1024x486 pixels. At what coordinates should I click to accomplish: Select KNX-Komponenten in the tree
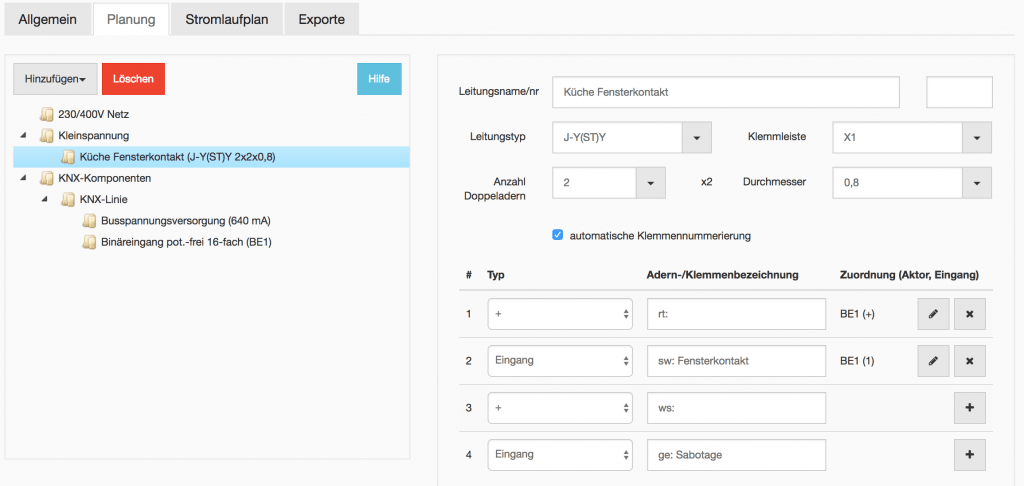pyautogui.click(x=104, y=178)
